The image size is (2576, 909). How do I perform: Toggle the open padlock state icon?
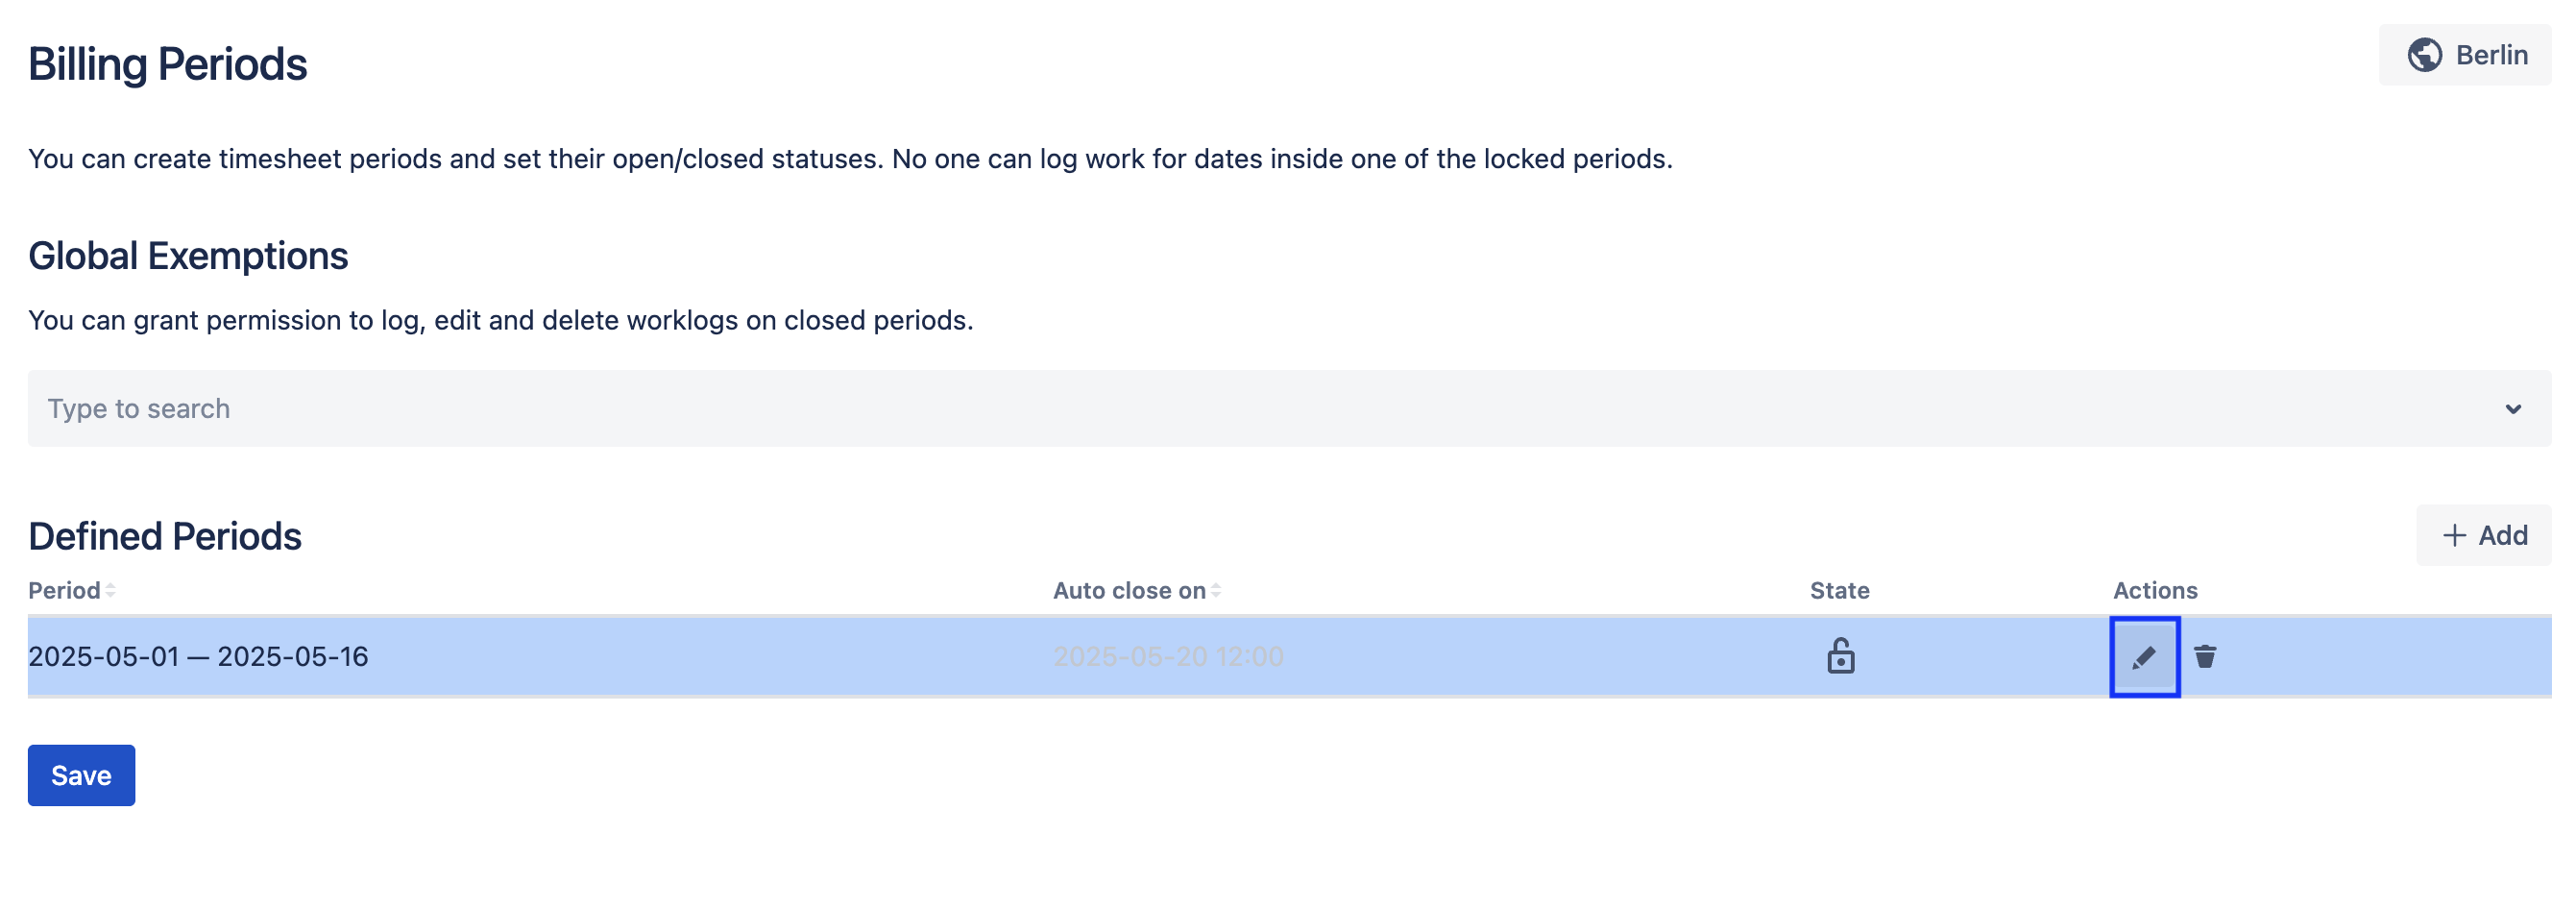(x=1840, y=657)
